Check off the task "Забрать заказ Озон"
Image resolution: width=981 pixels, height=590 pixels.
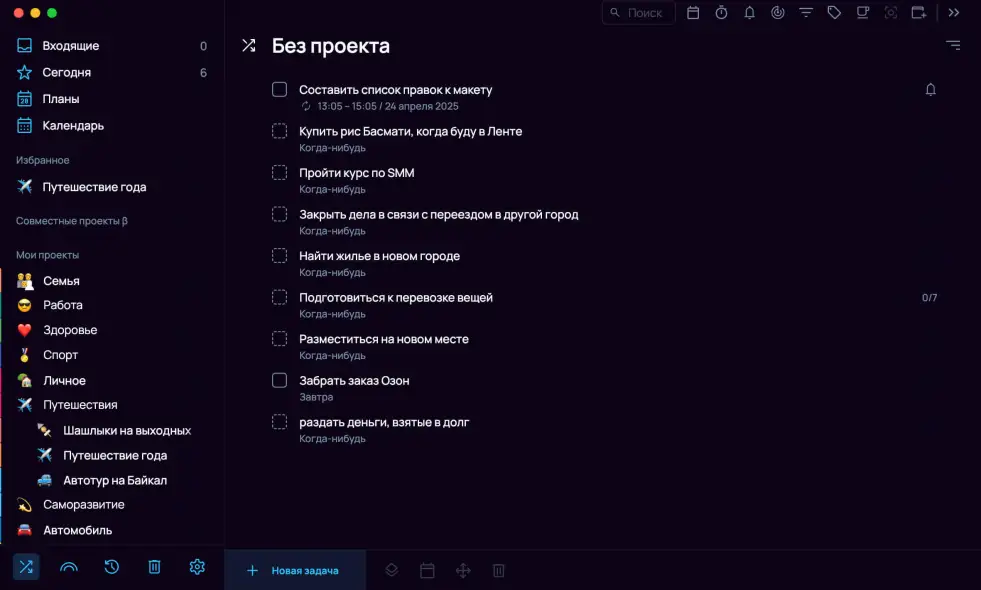tap(279, 380)
